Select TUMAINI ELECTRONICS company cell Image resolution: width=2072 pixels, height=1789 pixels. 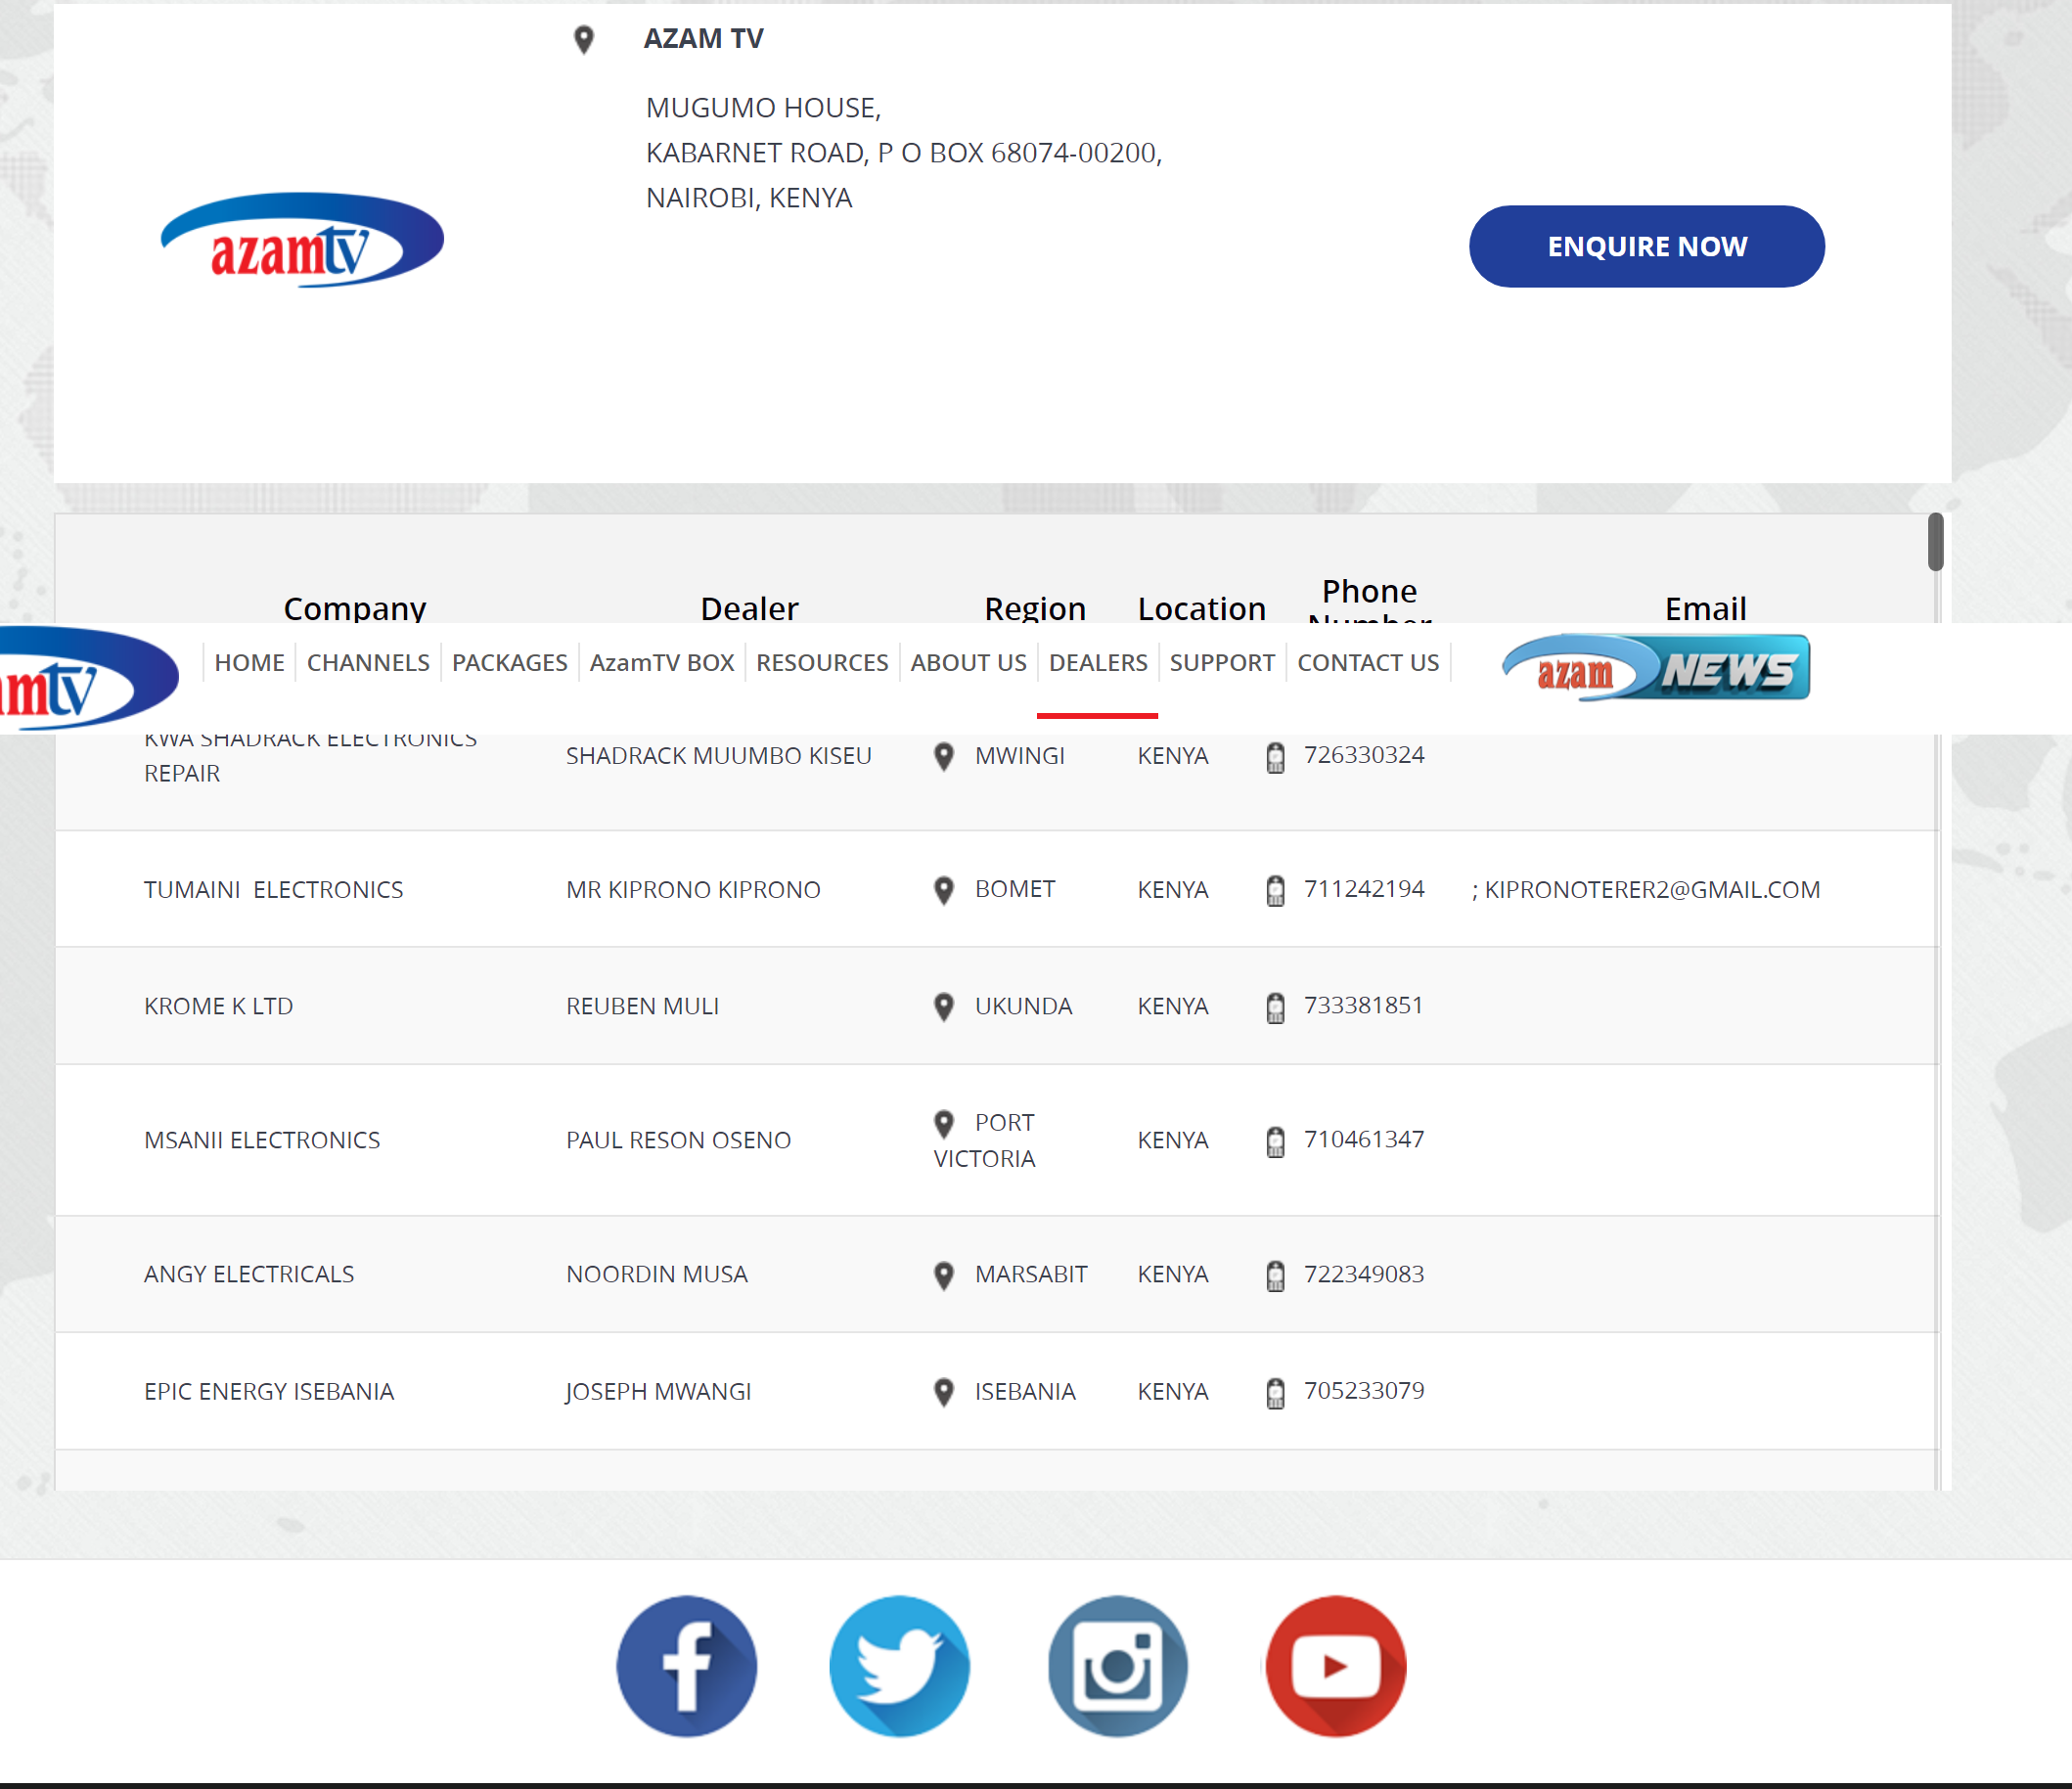click(274, 889)
